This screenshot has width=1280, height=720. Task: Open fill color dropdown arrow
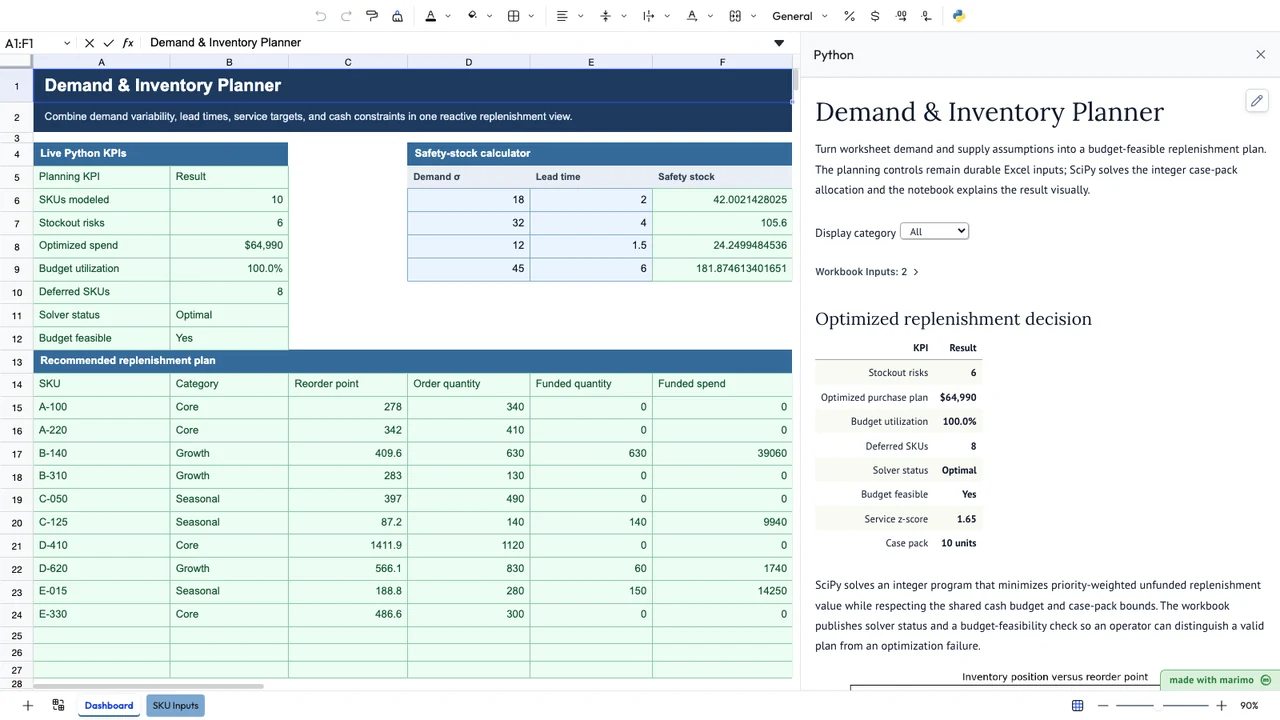pos(489,16)
